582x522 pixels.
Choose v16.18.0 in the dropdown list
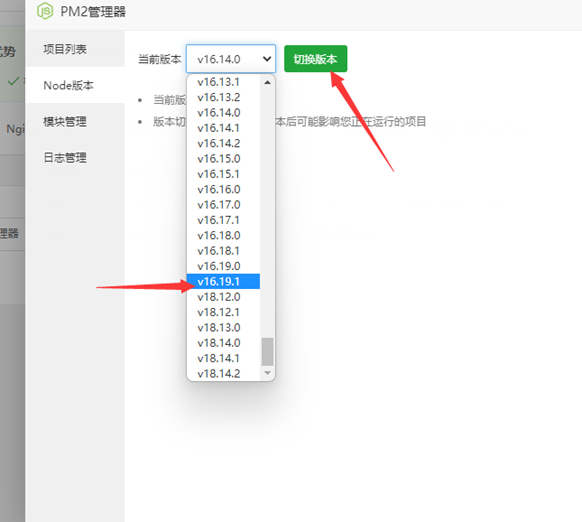pos(223,235)
